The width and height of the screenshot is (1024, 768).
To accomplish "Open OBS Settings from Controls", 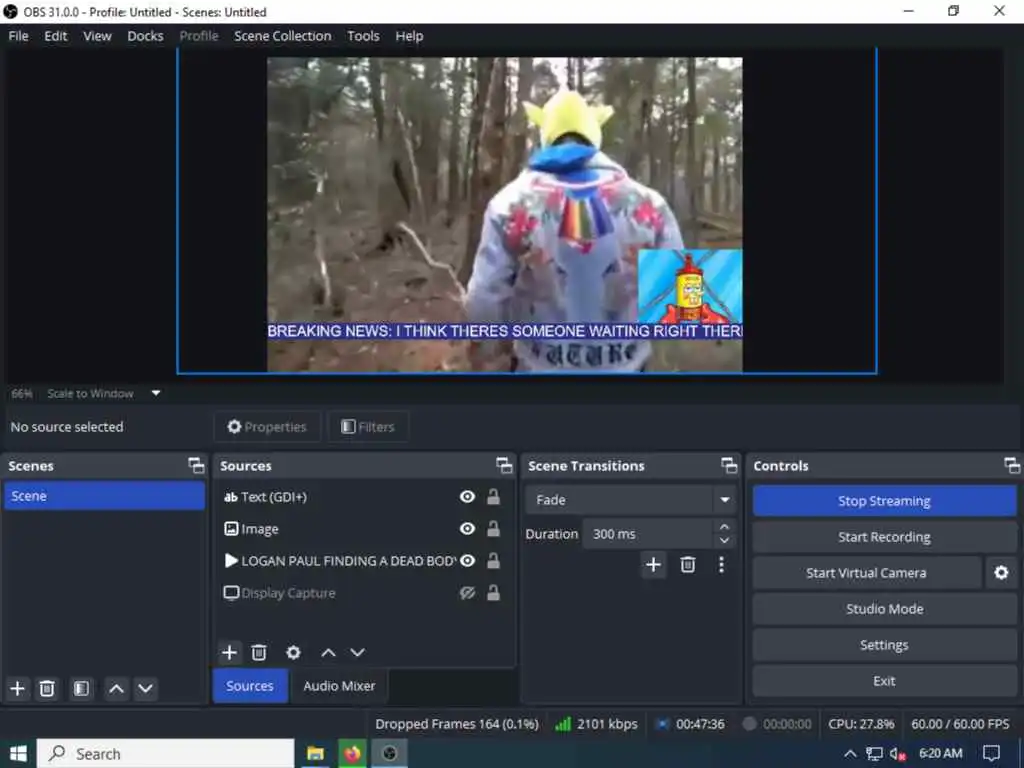I will point(884,645).
